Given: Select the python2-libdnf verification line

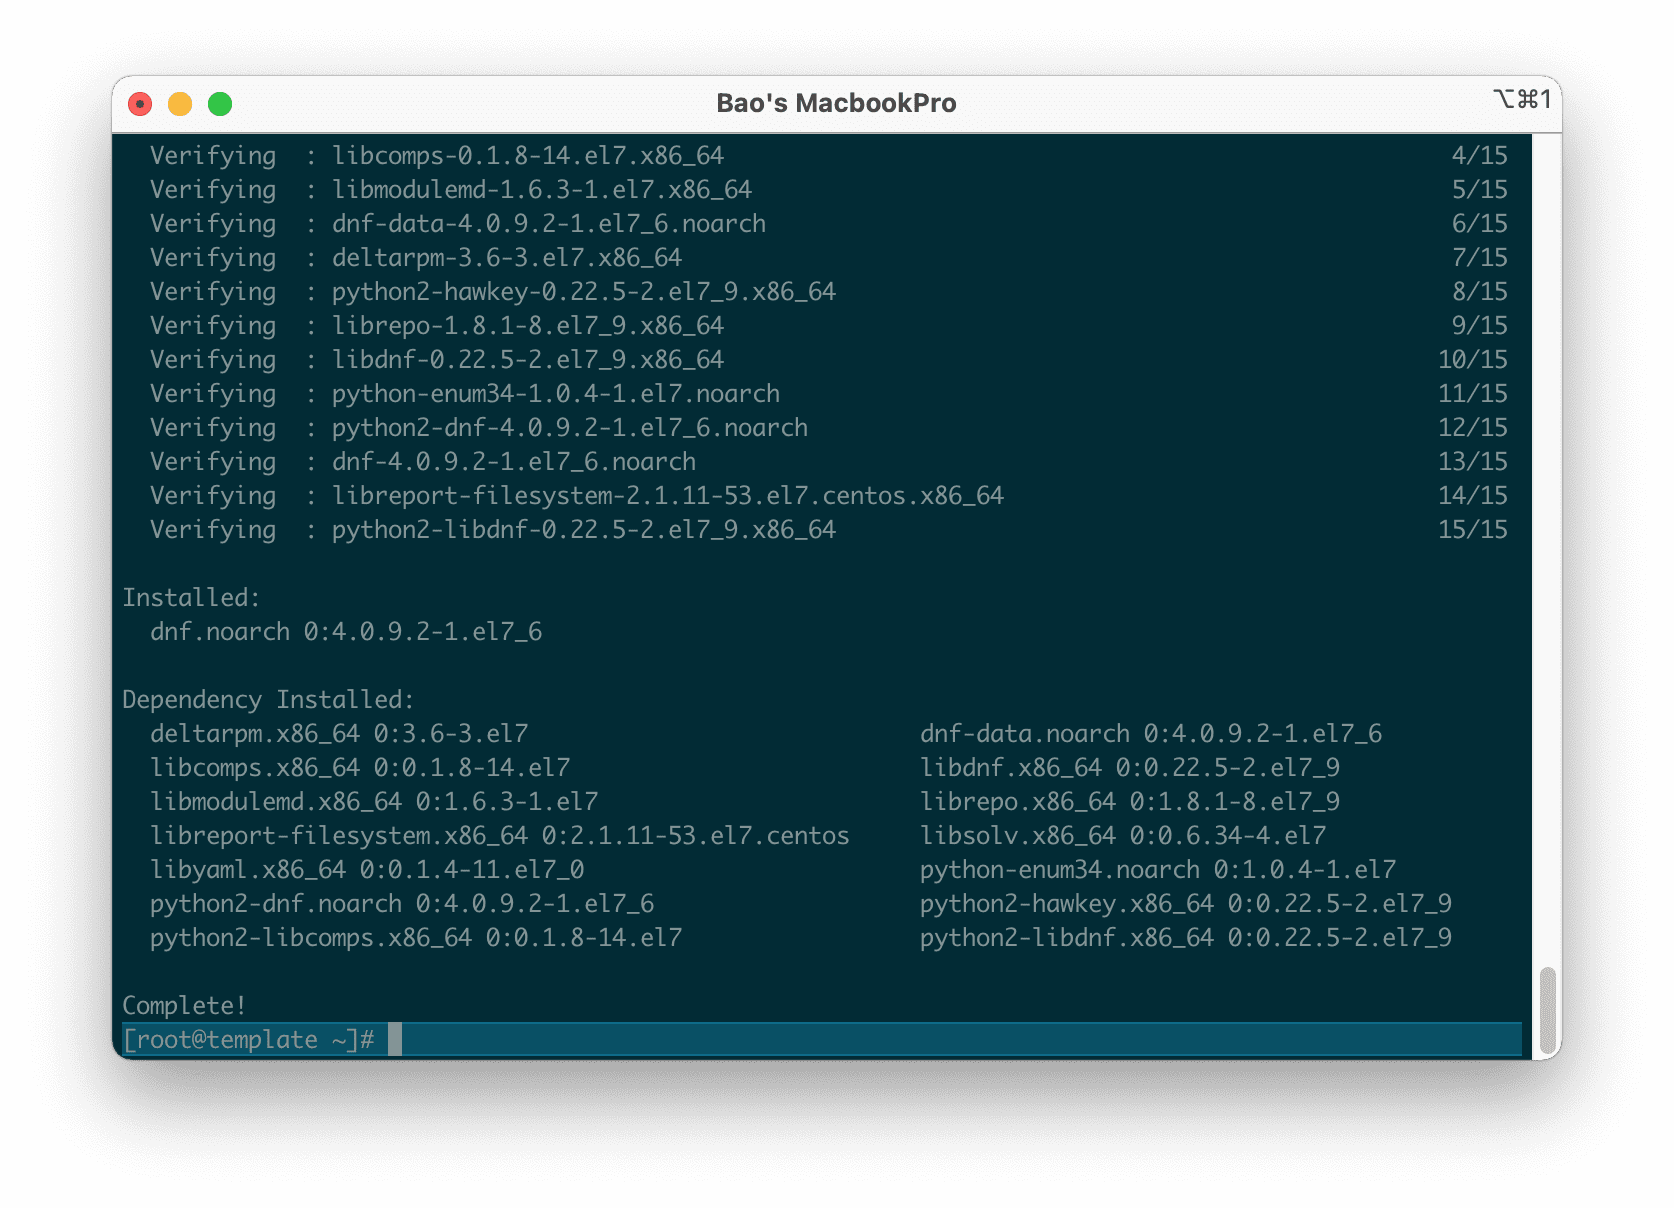Looking at the screenshot, I should coord(492,529).
